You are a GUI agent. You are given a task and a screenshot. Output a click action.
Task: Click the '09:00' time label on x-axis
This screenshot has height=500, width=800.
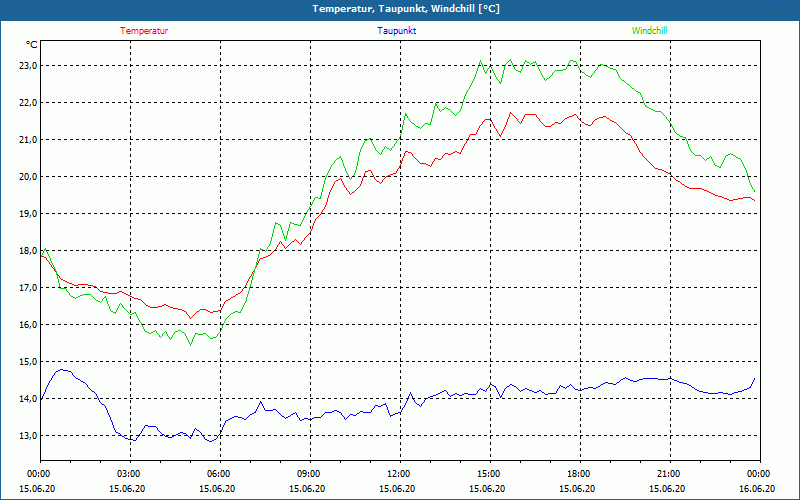coord(307,474)
